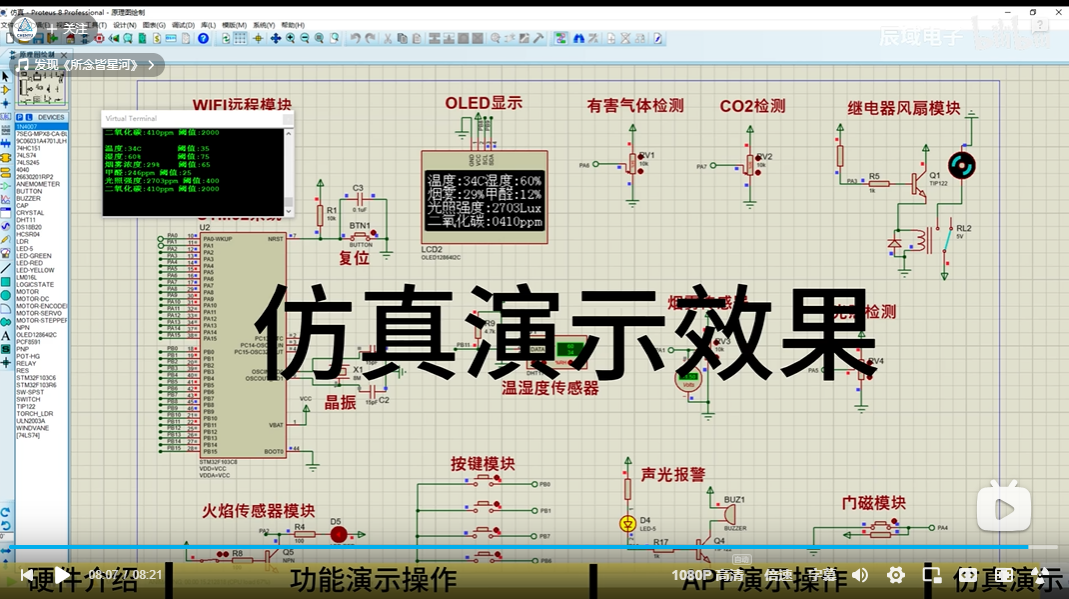Select the 2D circle drawing tool

point(5,296)
